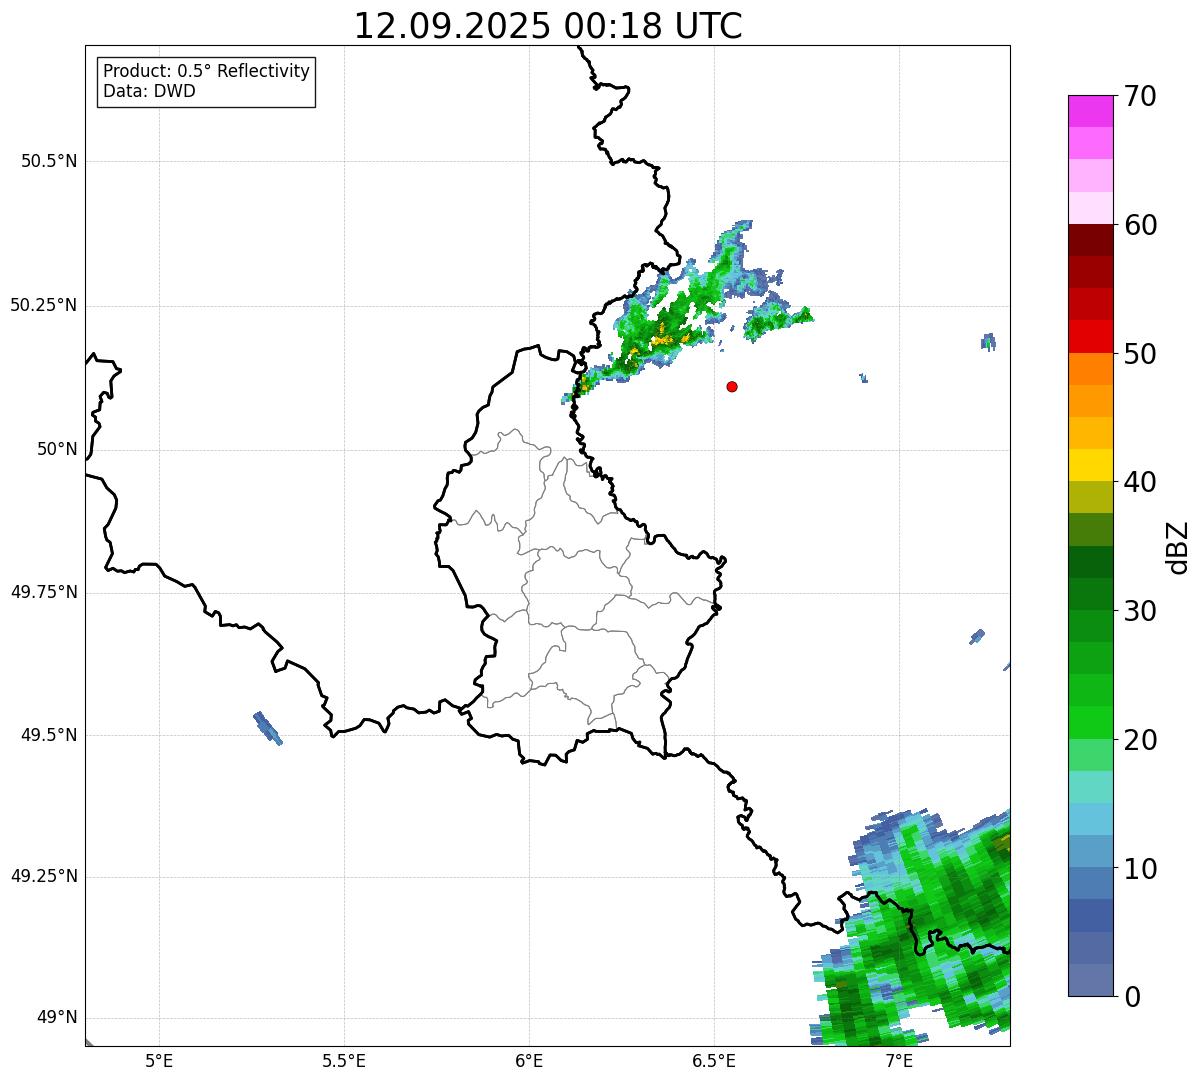Click the latitude label 49°N
This screenshot has width=1202, height=1081.
[57, 1018]
